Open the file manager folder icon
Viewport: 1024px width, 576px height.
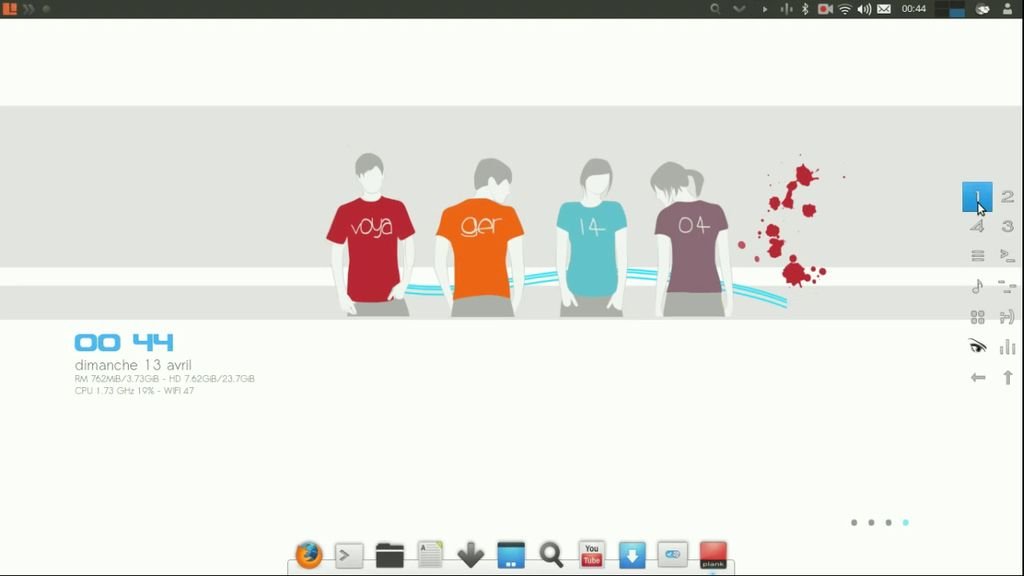(390, 555)
